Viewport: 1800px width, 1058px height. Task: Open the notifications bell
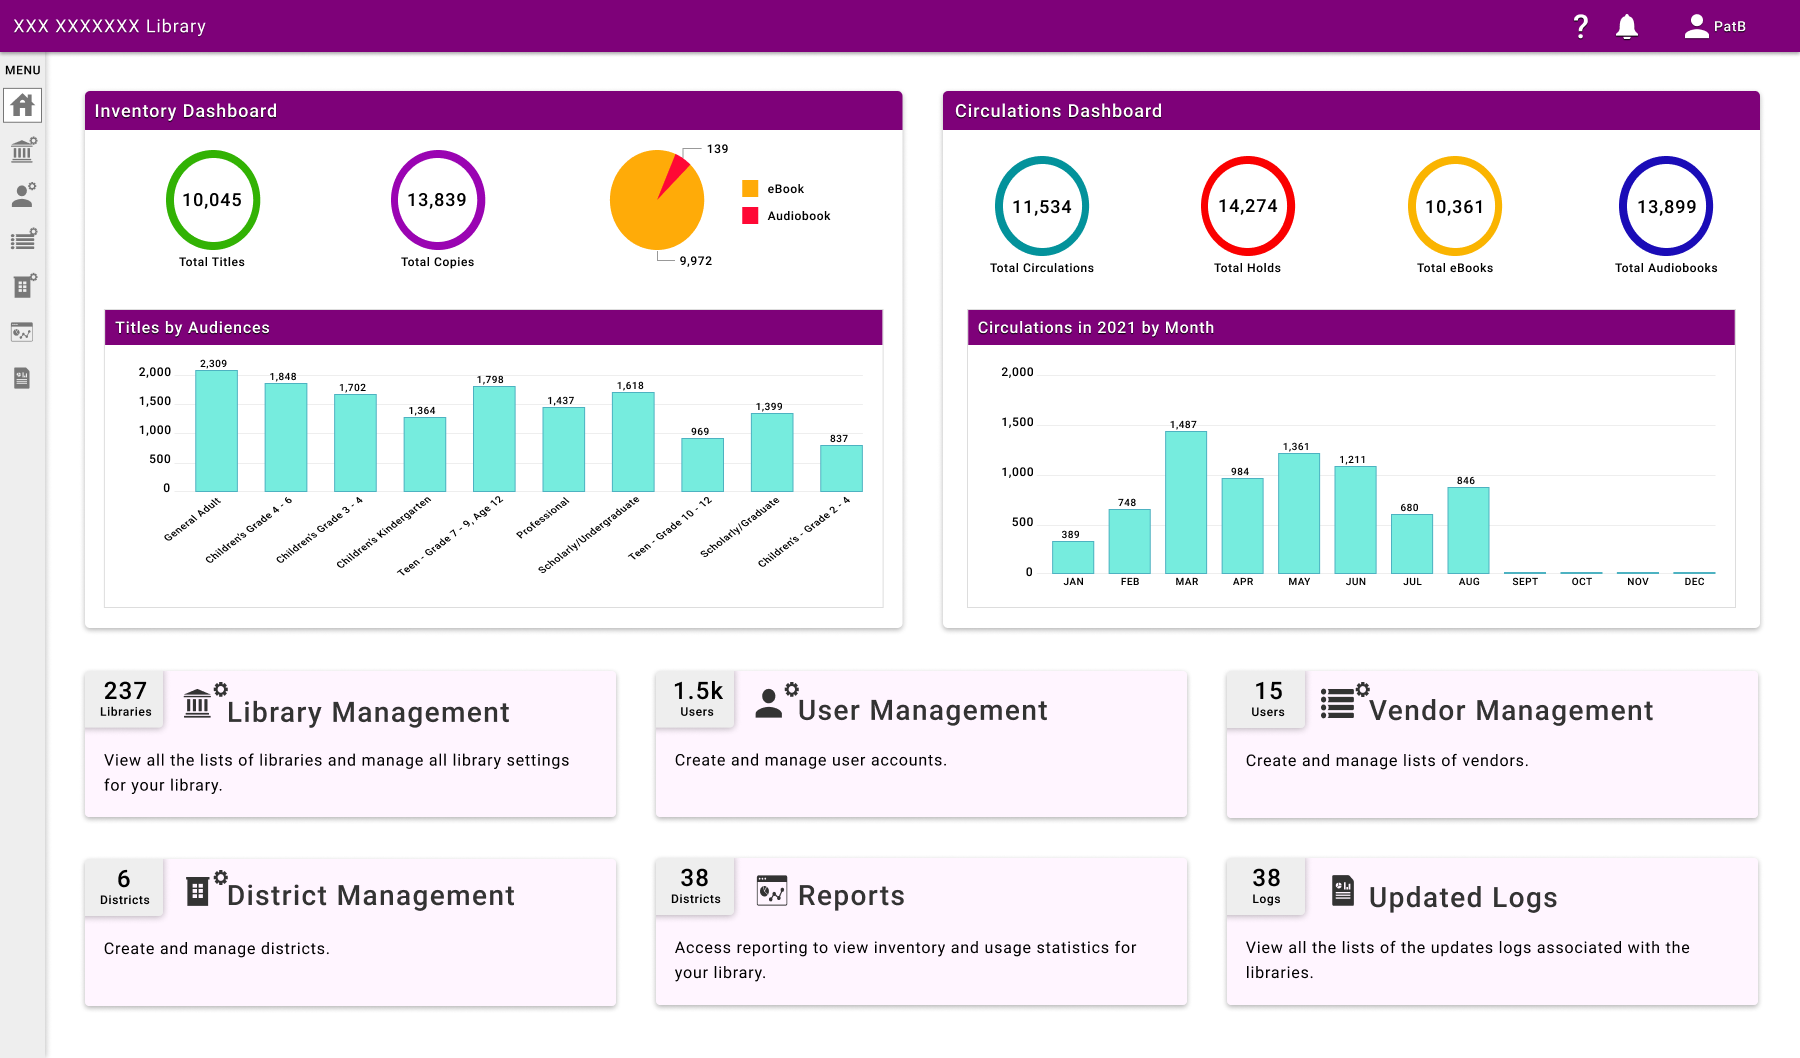point(1627,27)
